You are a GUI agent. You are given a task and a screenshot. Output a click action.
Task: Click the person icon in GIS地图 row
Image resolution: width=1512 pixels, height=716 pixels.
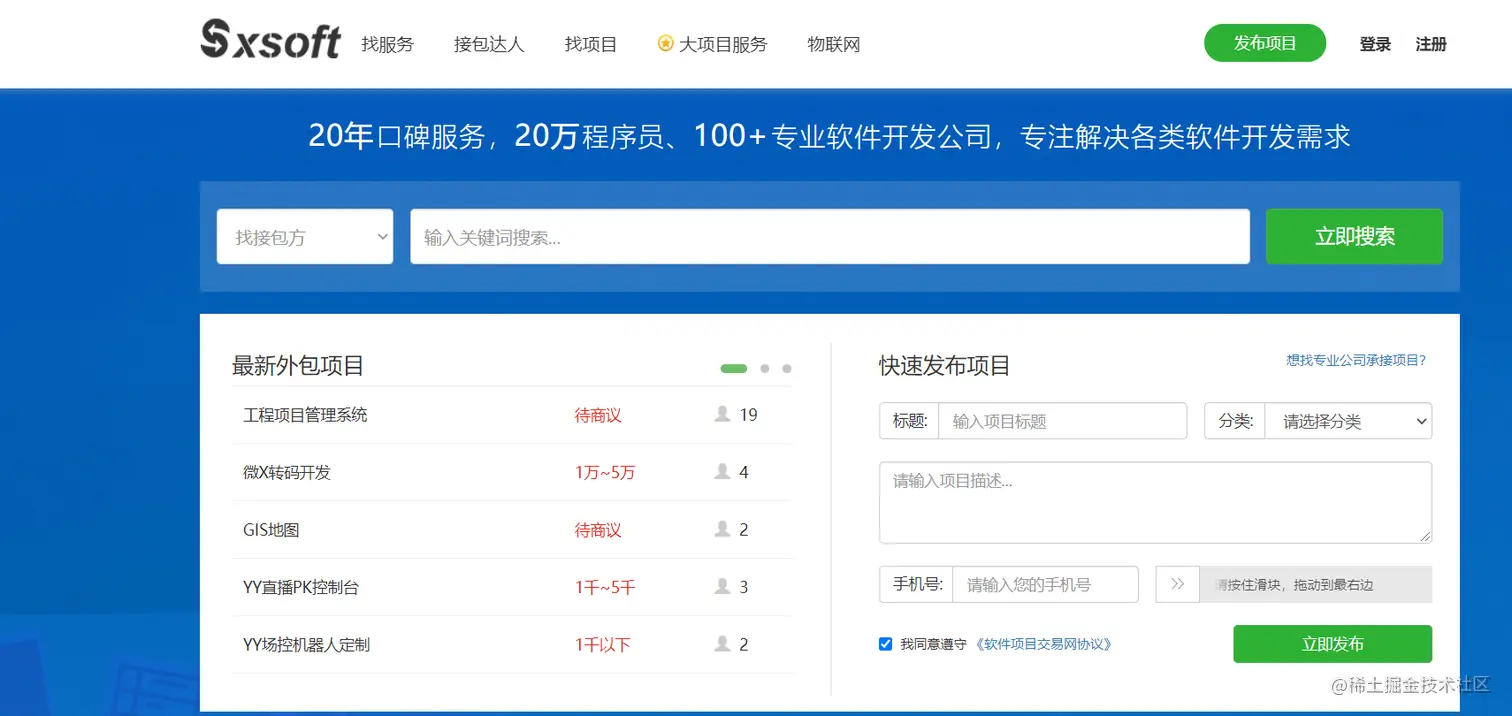tap(722, 529)
